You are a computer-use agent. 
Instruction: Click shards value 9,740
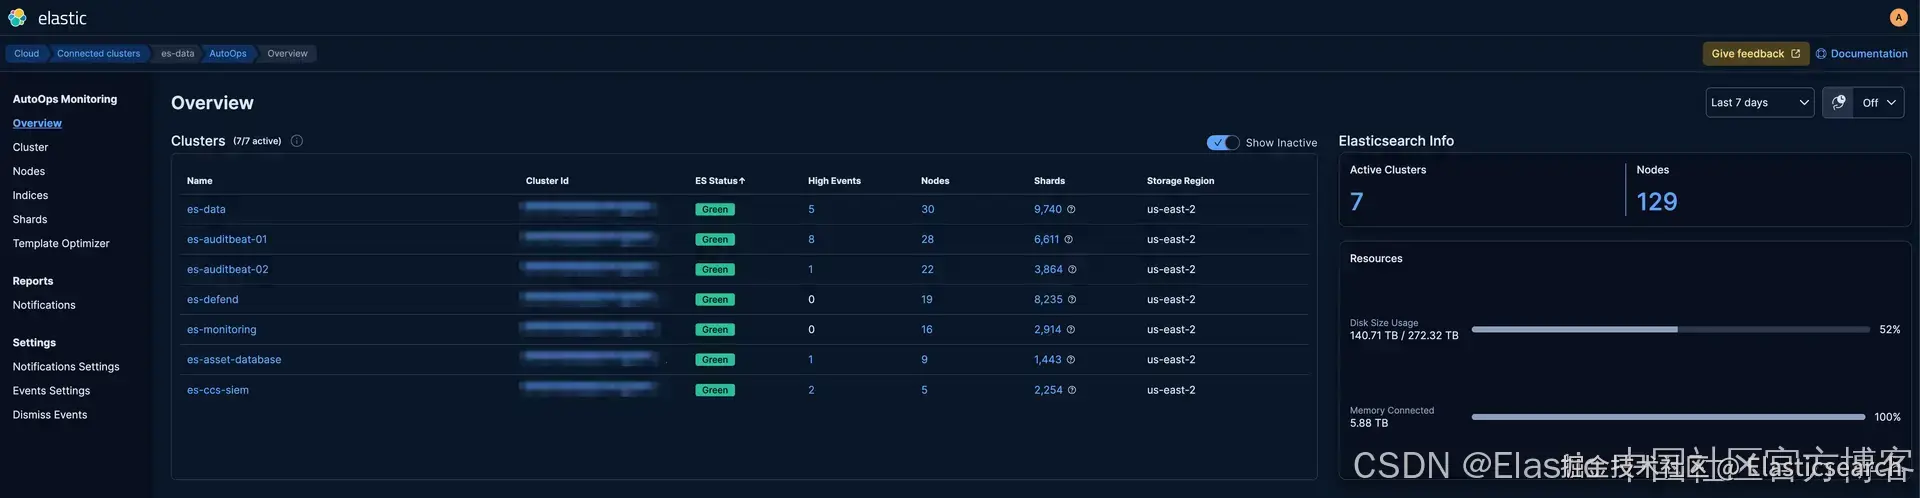pos(1048,209)
